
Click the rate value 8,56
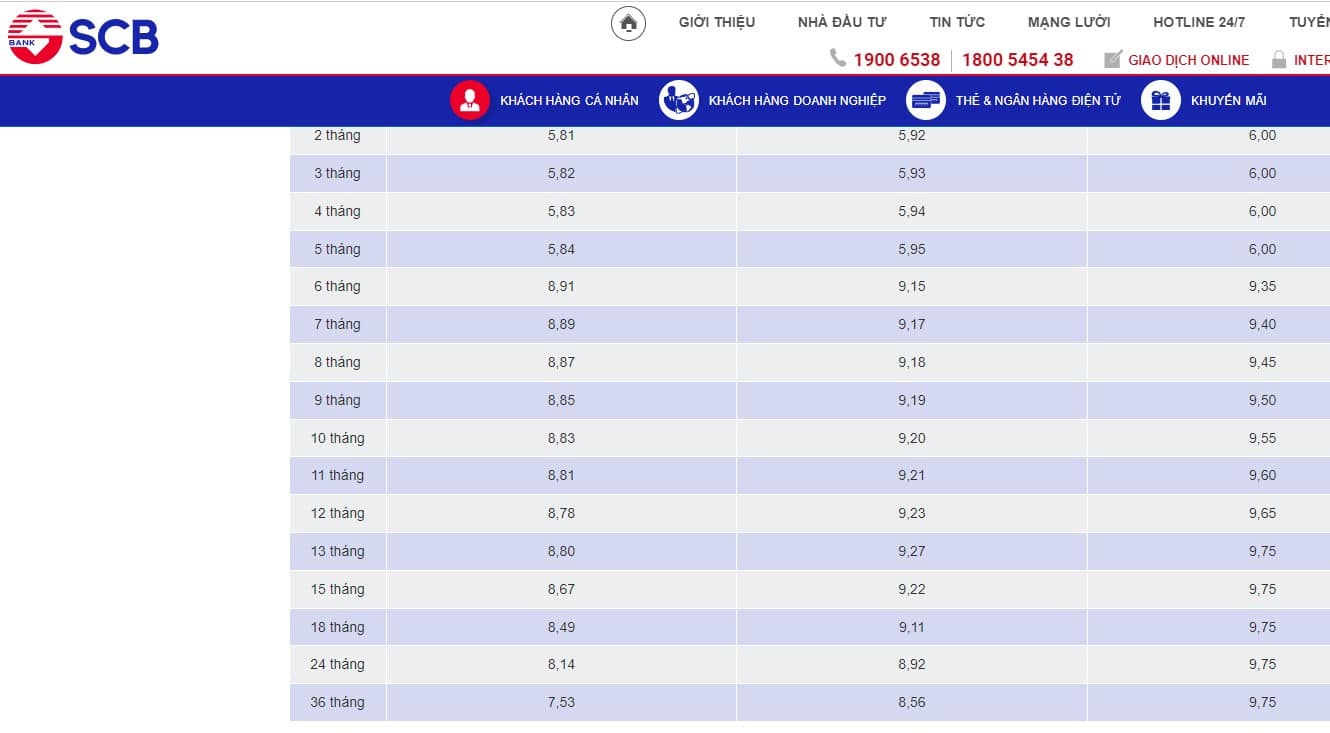[x=912, y=702]
